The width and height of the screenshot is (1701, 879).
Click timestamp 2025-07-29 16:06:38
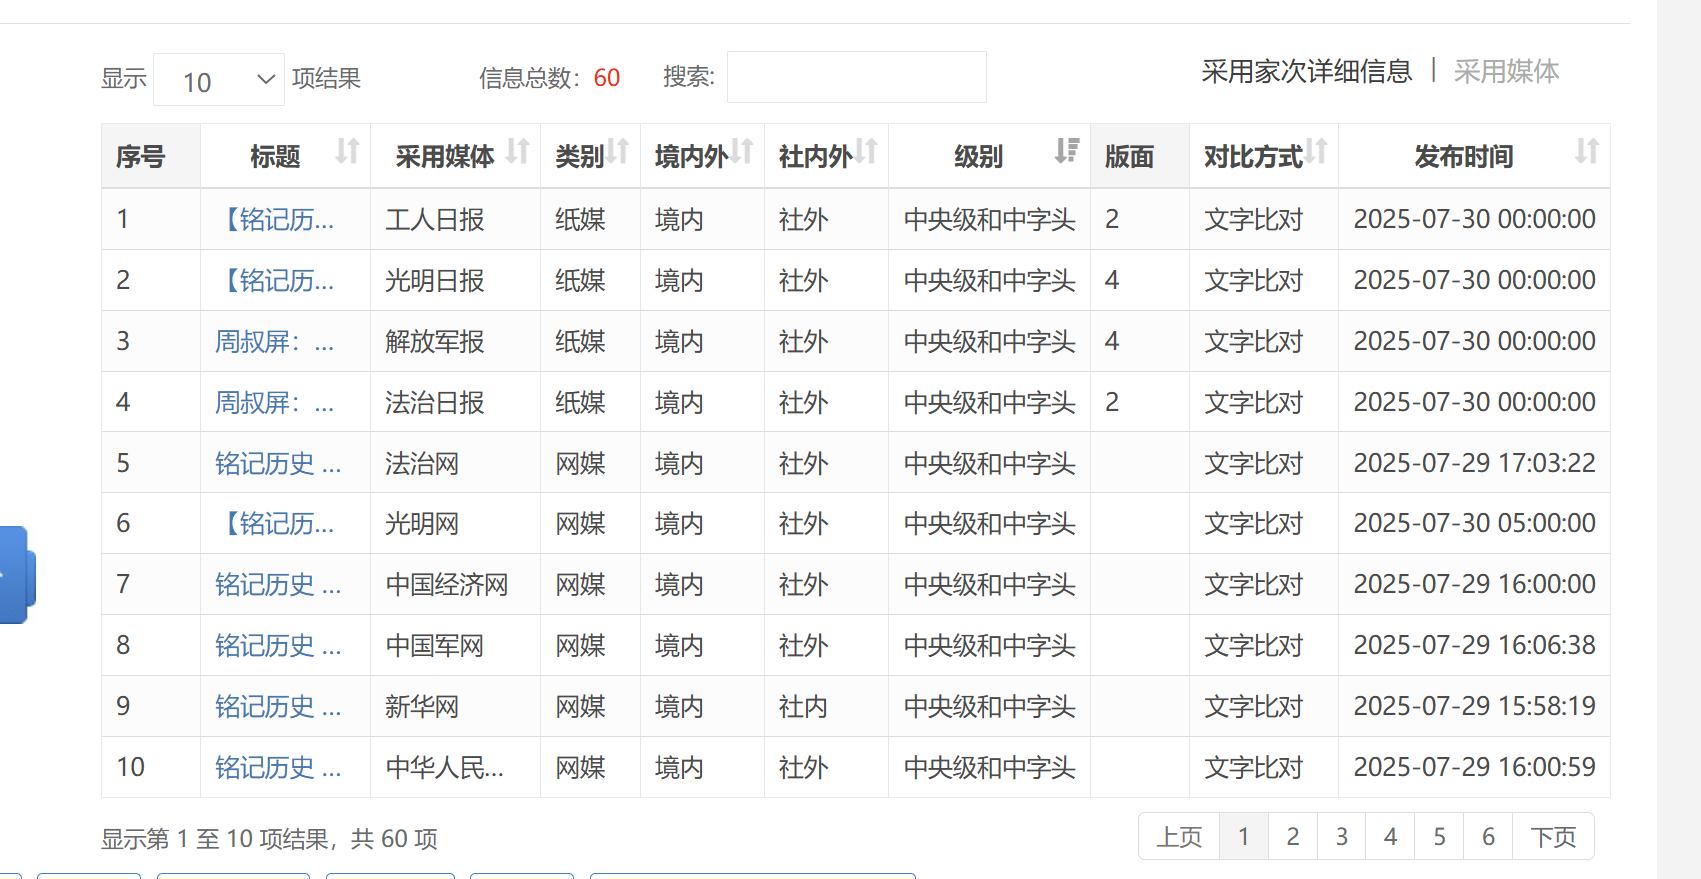[1475, 645]
